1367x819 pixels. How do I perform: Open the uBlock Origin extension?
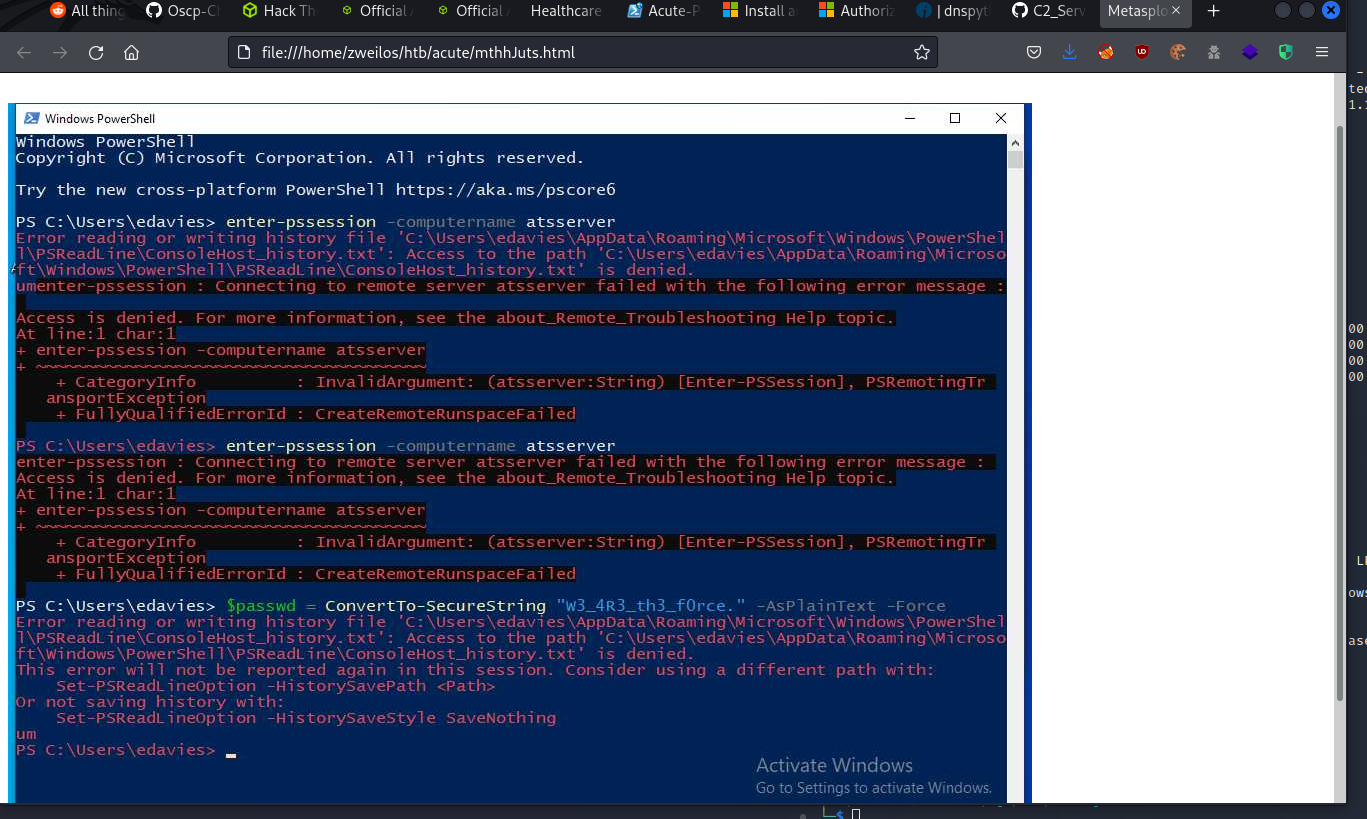(1142, 52)
